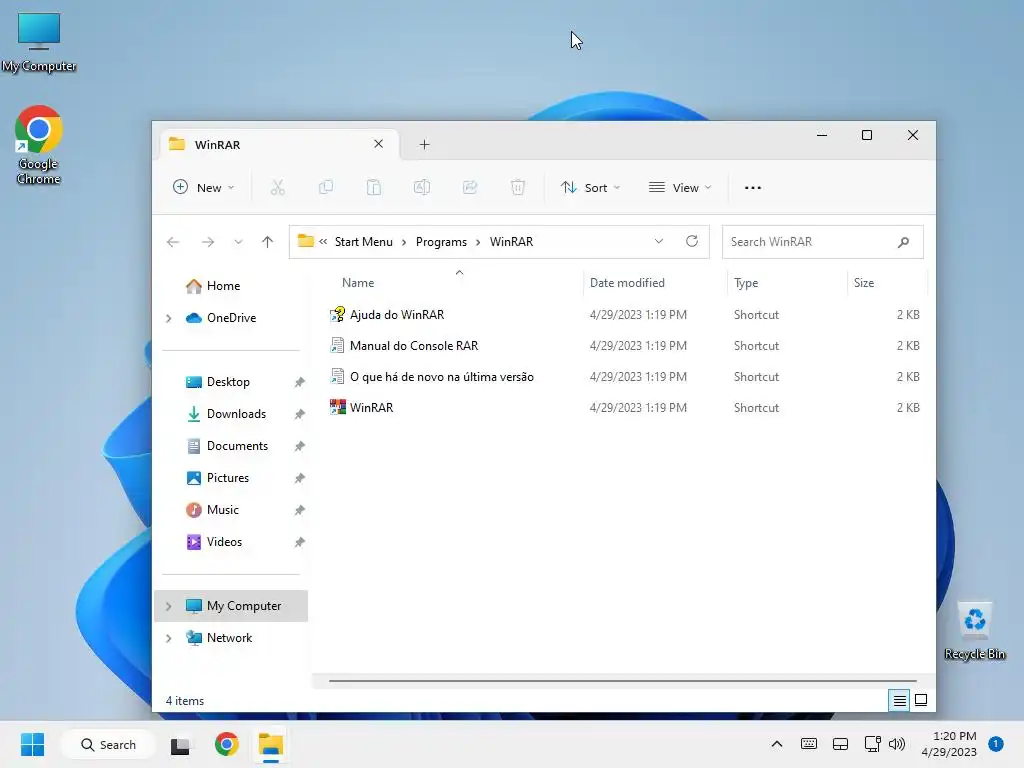Screen dimensions: 1024x768
Task: Open the View dropdown menu
Action: tap(680, 188)
